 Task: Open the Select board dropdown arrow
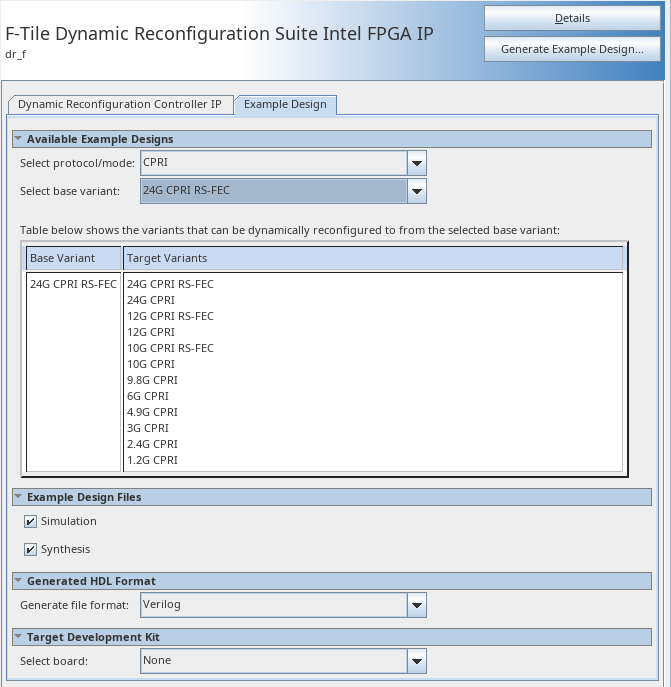point(417,661)
